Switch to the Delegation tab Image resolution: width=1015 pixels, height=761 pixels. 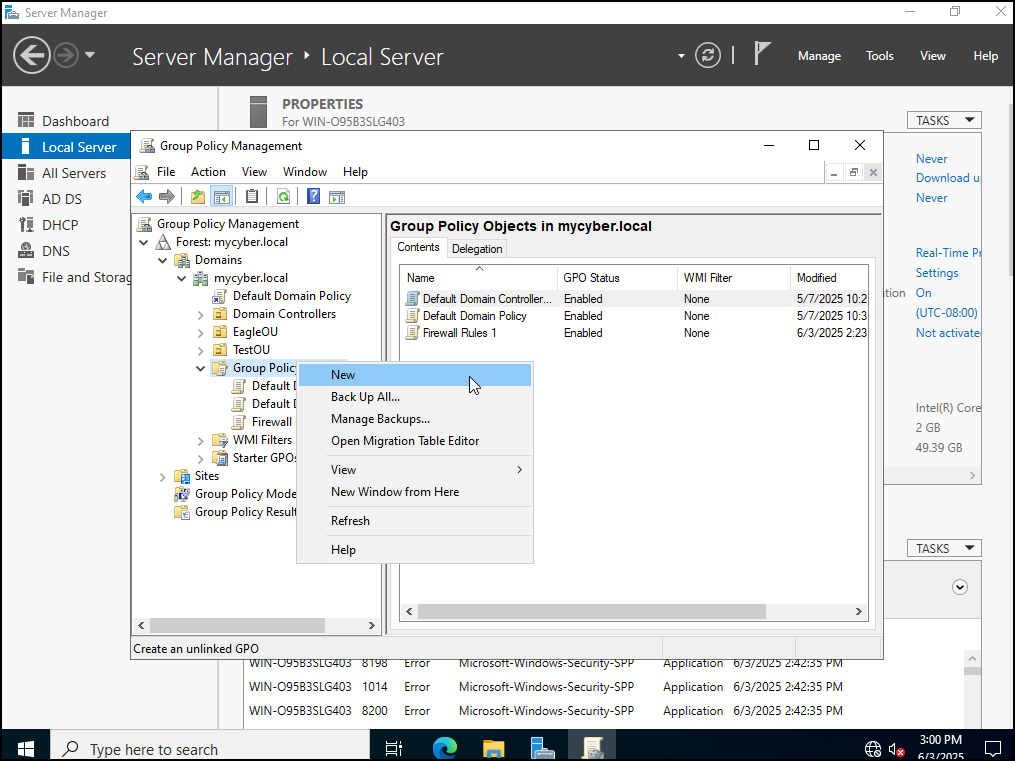point(476,248)
